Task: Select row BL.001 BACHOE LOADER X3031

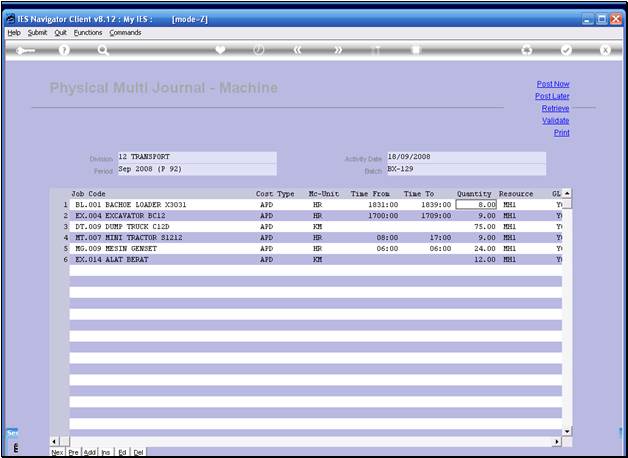Action: pos(316,205)
